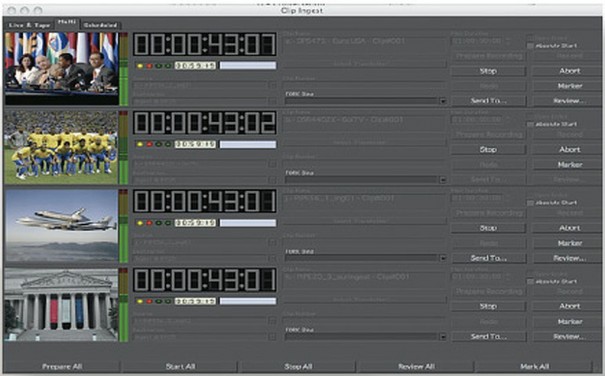The width and height of the screenshot is (605, 376).
Task: Click the progress bar in the first channel
Action: 248,66
